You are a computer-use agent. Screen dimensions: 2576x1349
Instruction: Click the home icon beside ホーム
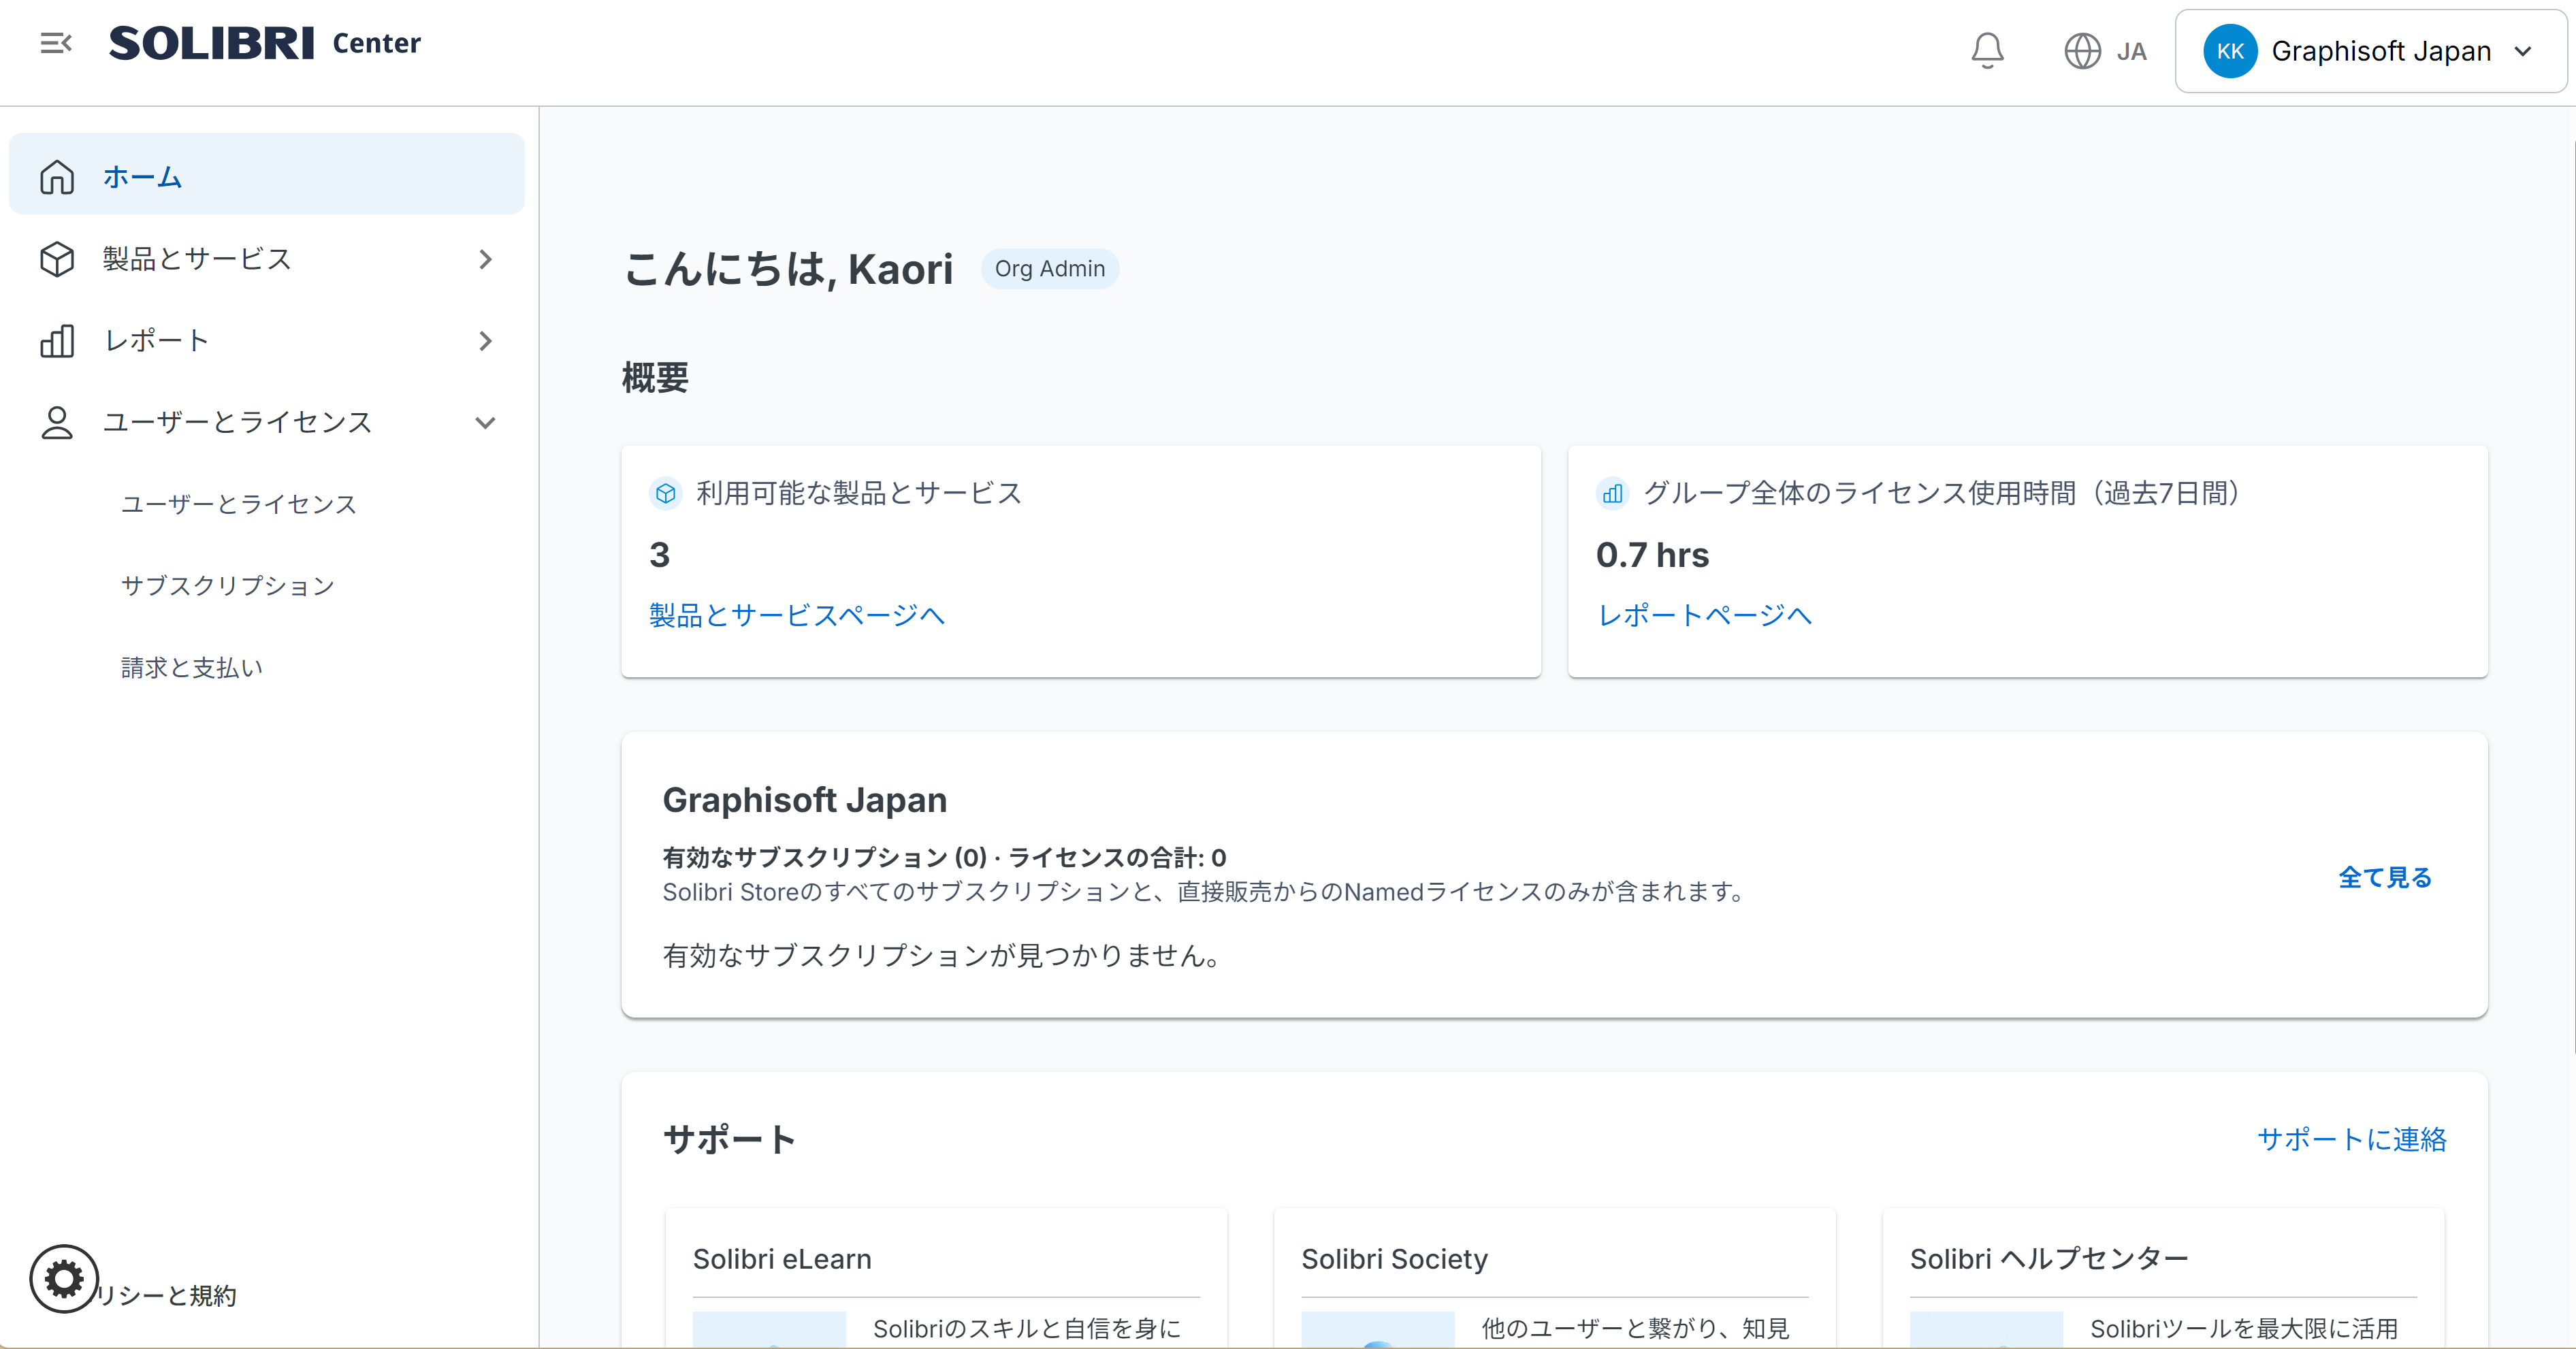point(57,177)
